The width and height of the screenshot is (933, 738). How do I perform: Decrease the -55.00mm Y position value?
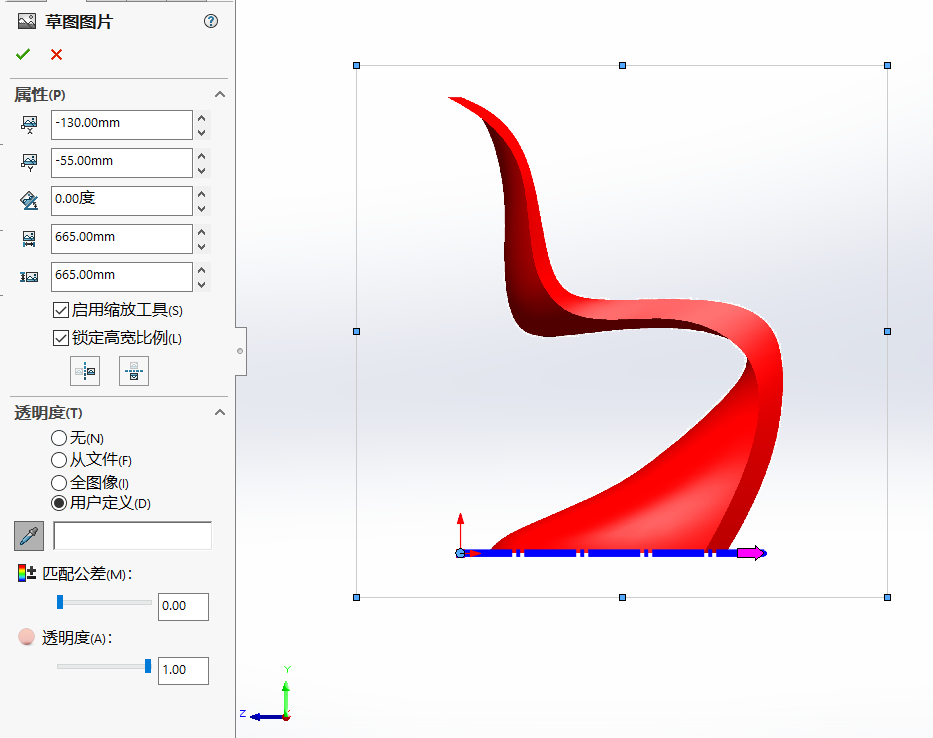coord(202,171)
